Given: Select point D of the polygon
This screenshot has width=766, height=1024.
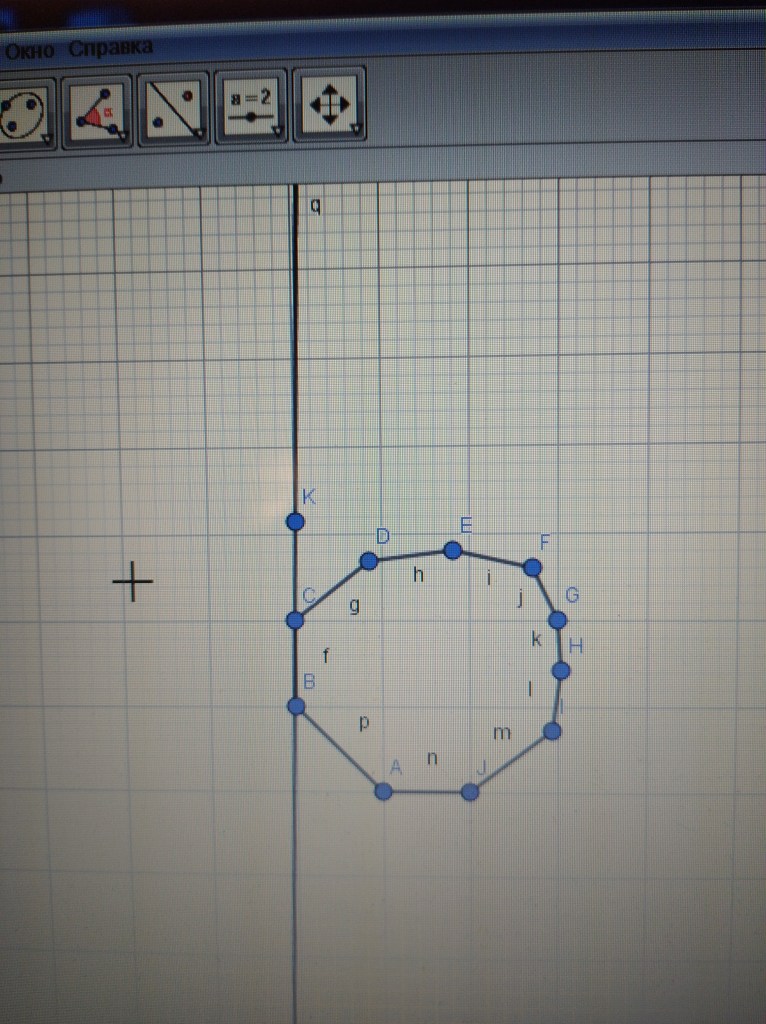Looking at the screenshot, I should click(369, 561).
